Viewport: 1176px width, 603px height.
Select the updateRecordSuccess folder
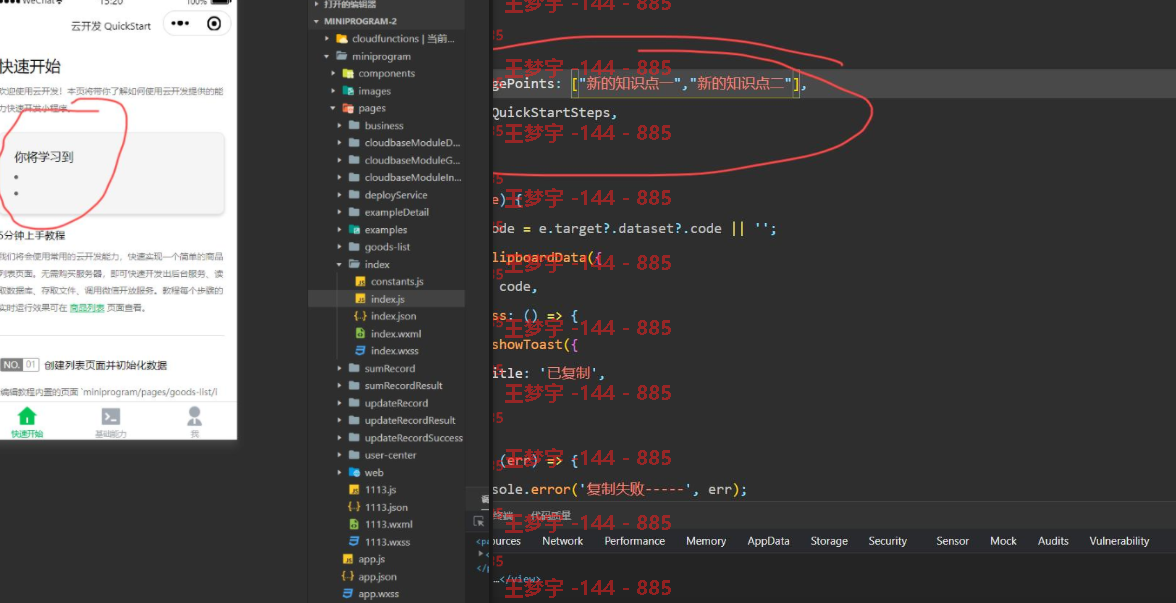(x=413, y=438)
